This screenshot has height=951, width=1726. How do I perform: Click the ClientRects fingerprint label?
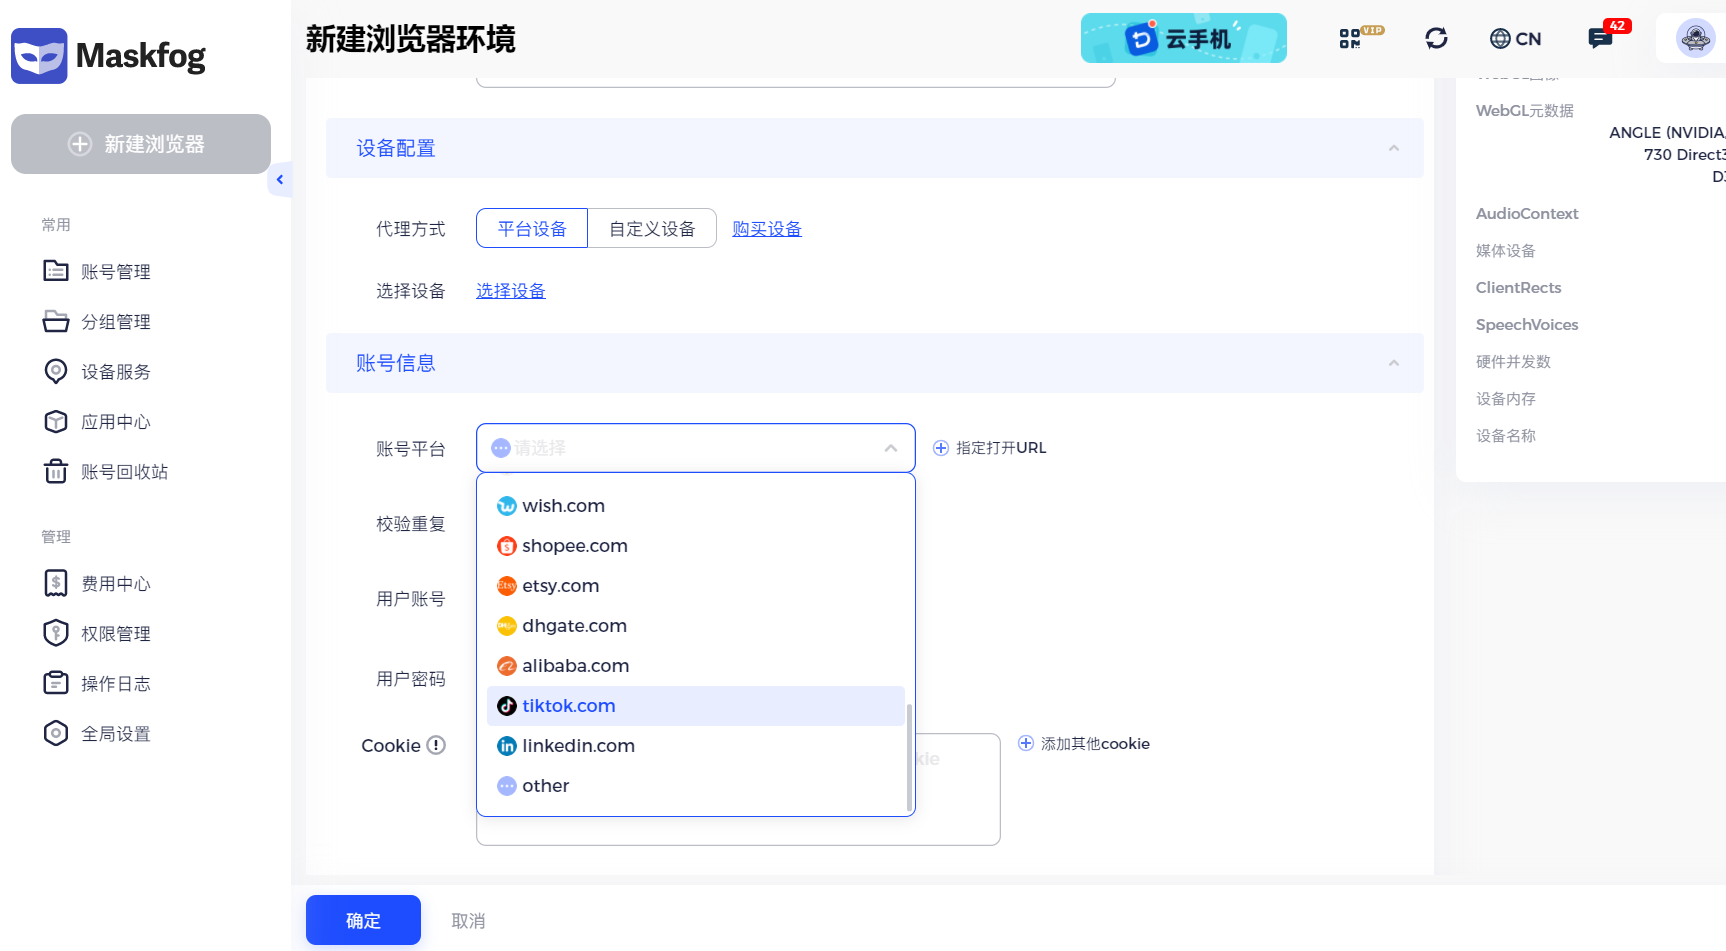coord(1518,287)
